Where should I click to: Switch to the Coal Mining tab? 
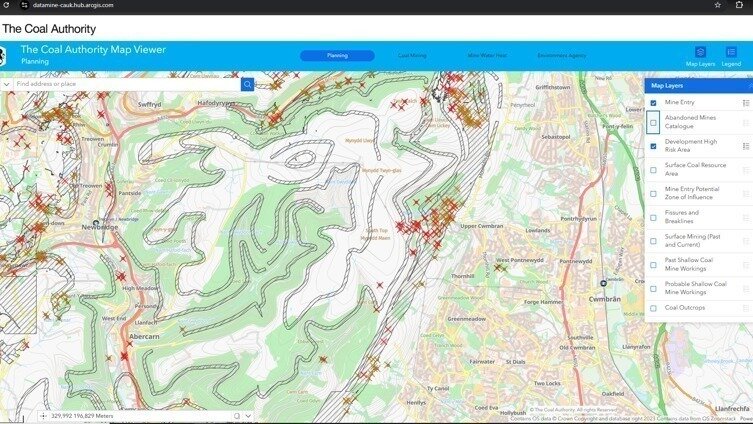click(x=412, y=56)
